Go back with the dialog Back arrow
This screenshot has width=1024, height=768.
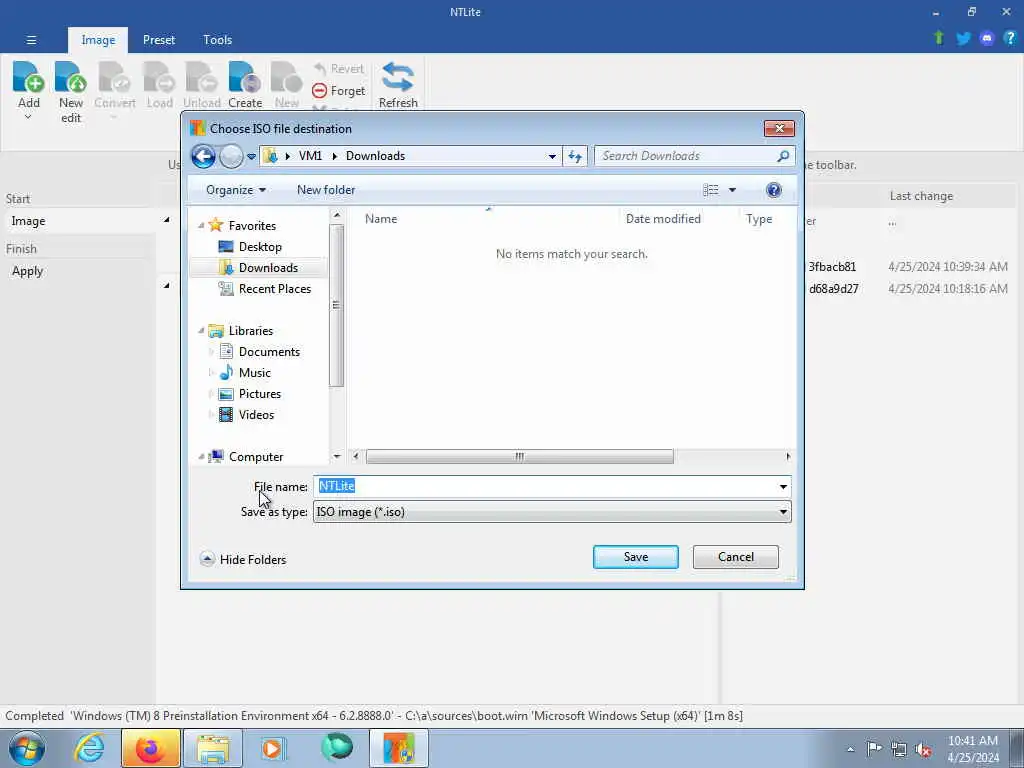203,156
